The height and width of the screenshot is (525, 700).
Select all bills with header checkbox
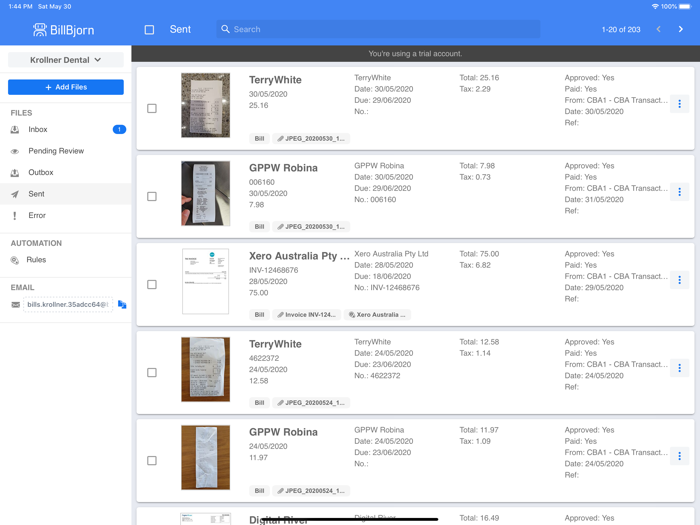click(x=149, y=29)
